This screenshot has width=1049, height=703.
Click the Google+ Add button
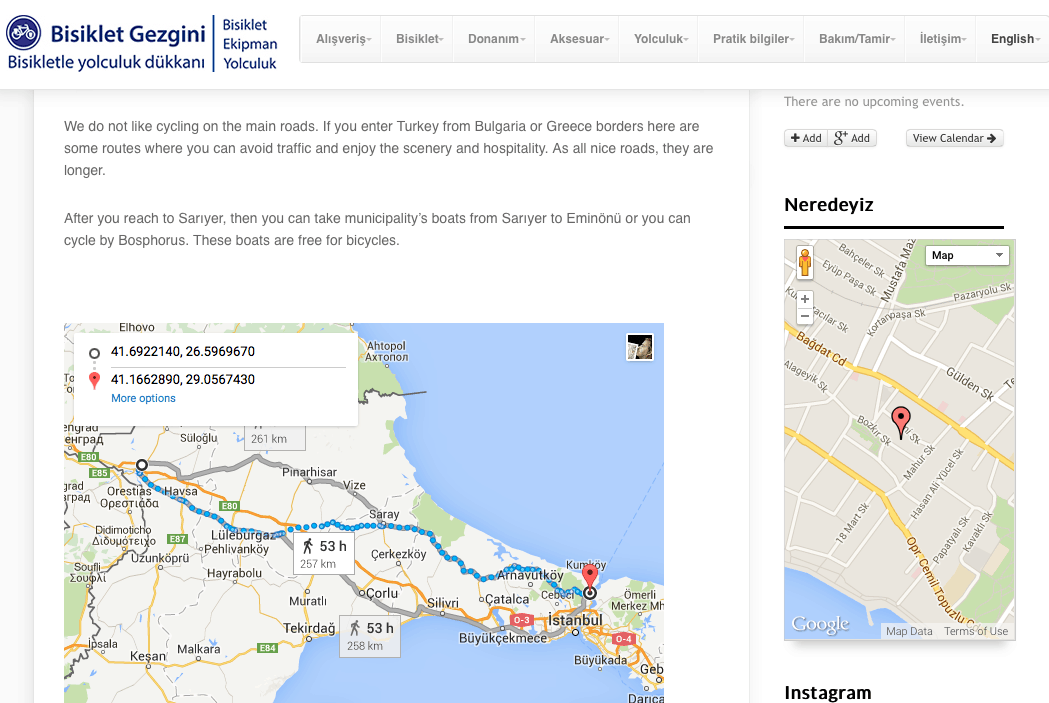tap(852, 138)
